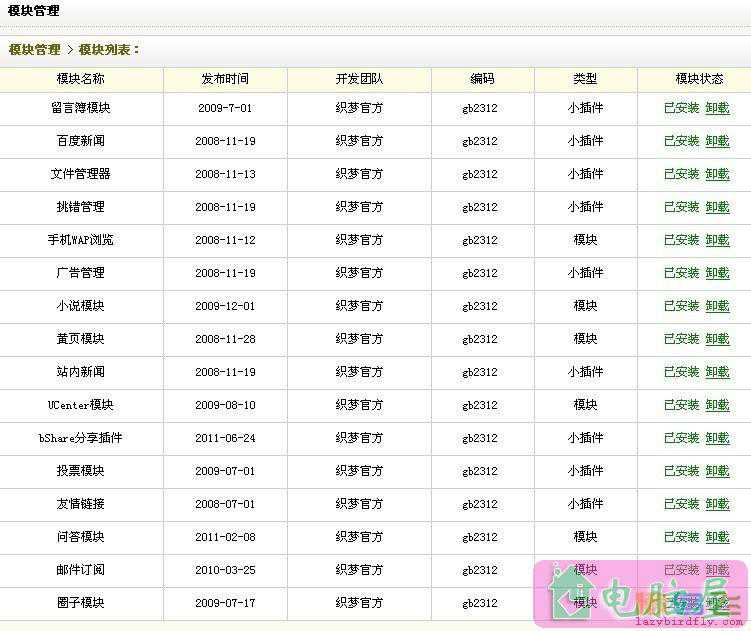Select the 站内新闻 name cell
The image size is (751, 631).
[x=80, y=372]
